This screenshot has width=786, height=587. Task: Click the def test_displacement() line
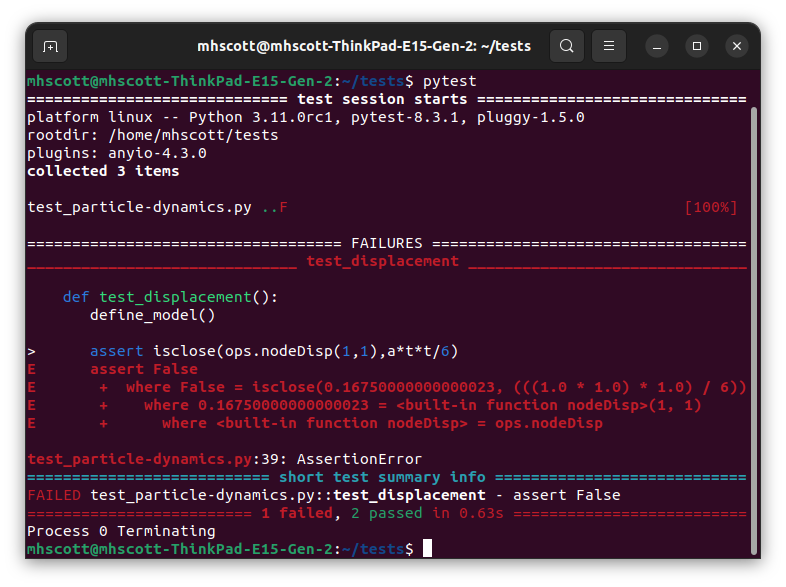click(170, 297)
